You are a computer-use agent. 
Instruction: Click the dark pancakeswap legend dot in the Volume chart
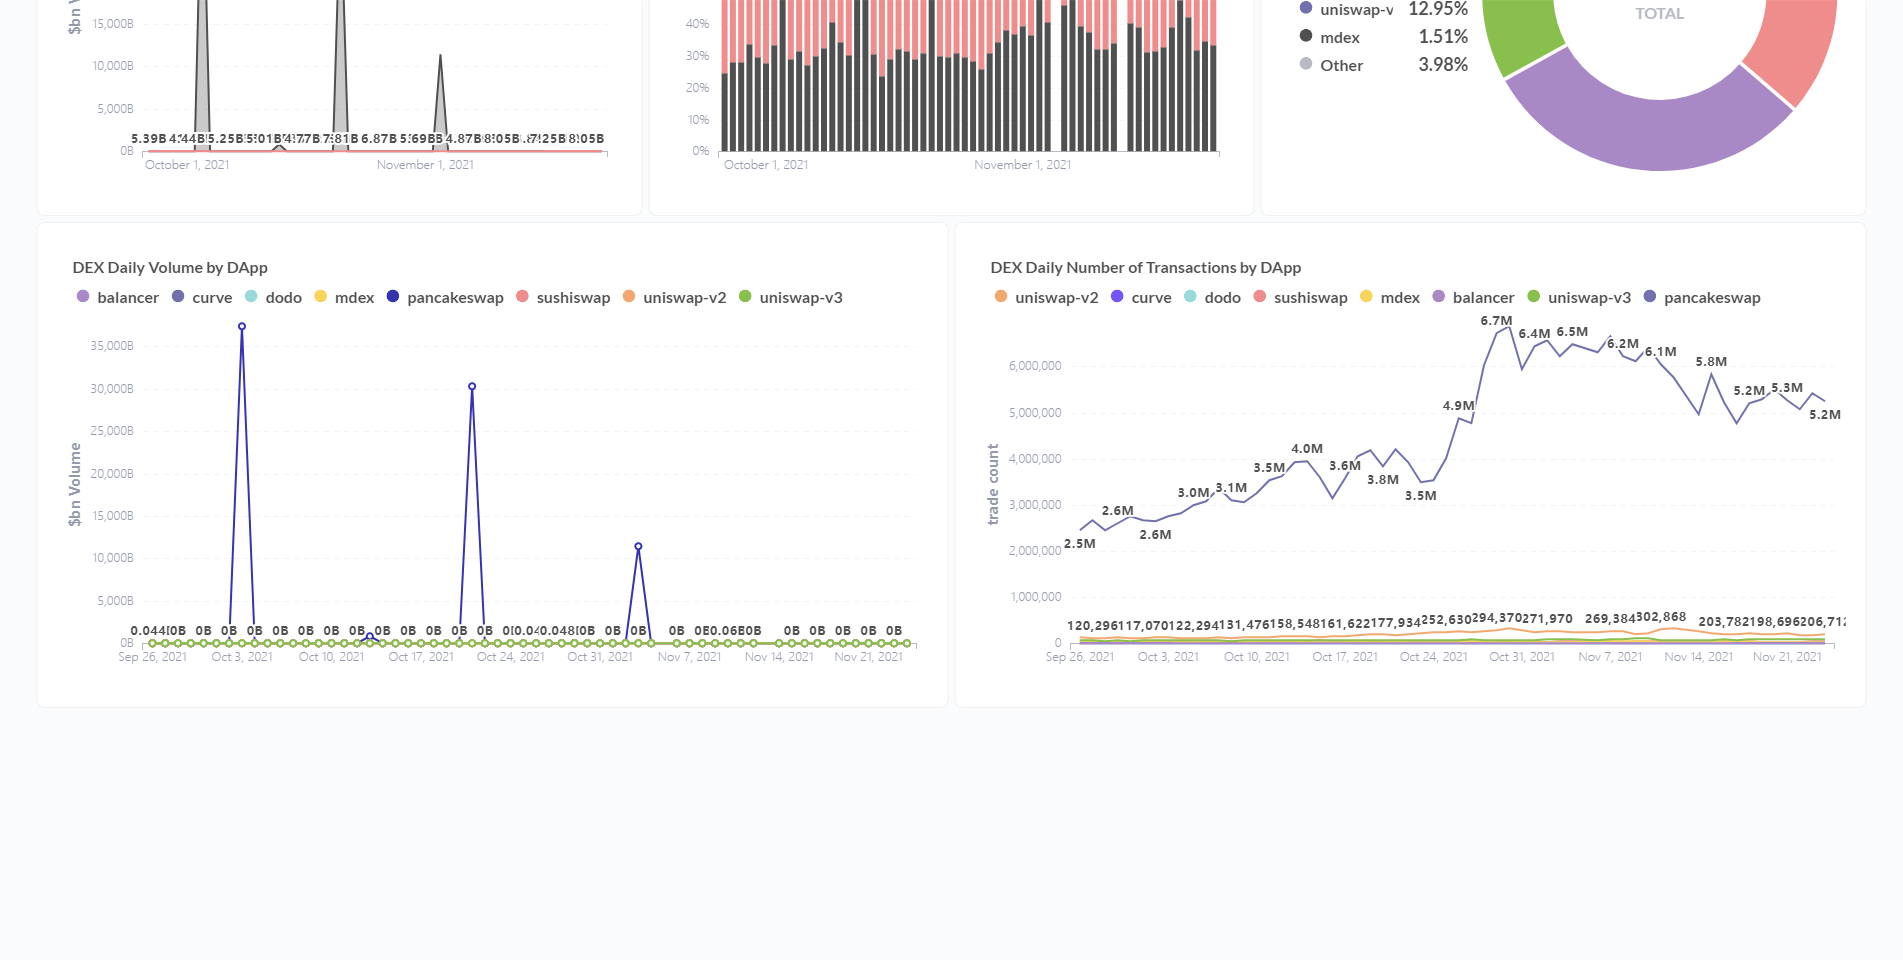coord(393,297)
